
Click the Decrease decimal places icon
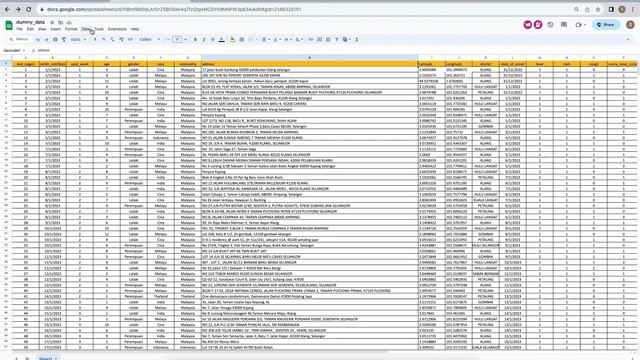[113, 40]
